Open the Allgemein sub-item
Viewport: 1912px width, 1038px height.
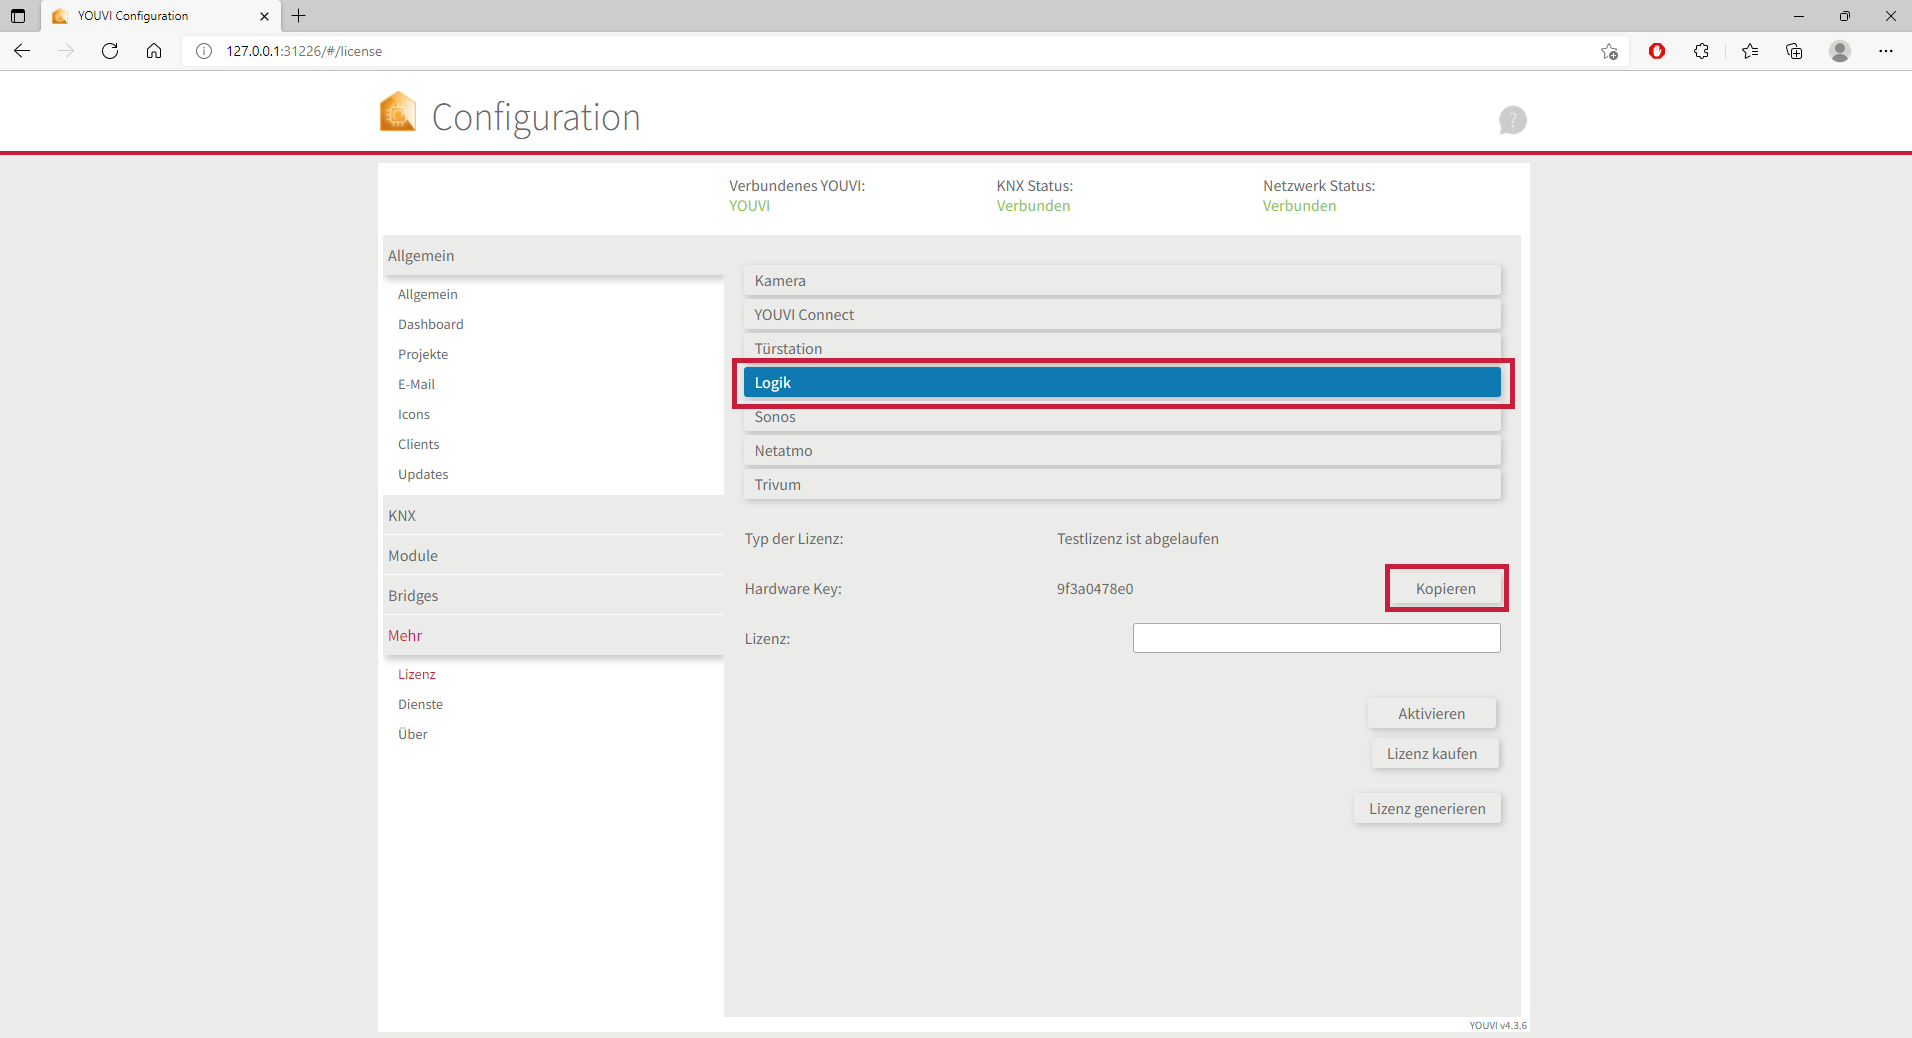coord(428,294)
